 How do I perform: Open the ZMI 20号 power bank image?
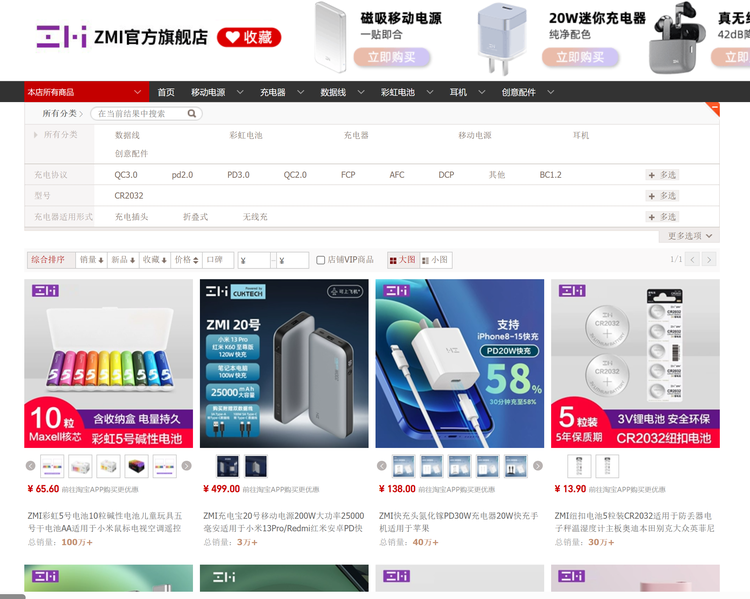coord(284,364)
